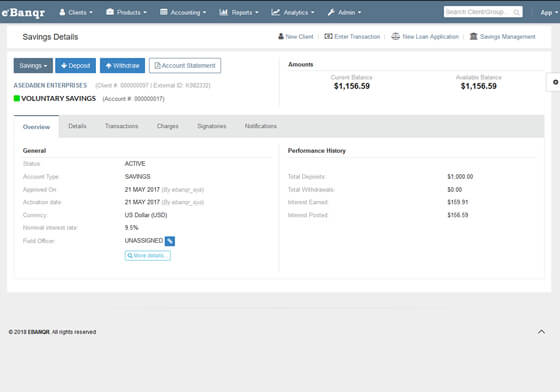Open the Admin menu
The width and height of the screenshot is (560, 392).
344,12
